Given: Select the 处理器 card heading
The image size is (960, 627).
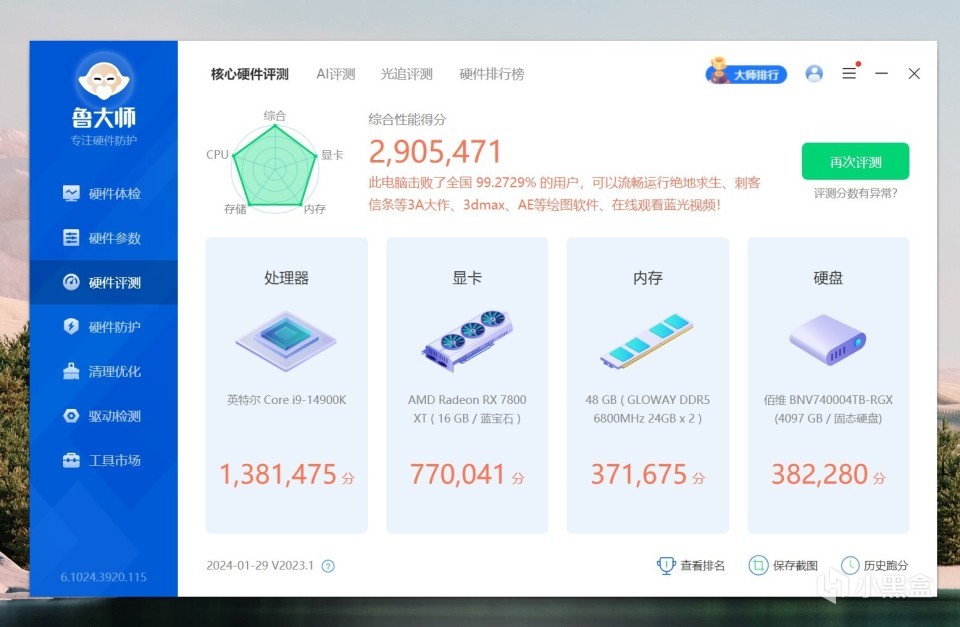Looking at the screenshot, I should pyautogui.click(x=286, y=278).
